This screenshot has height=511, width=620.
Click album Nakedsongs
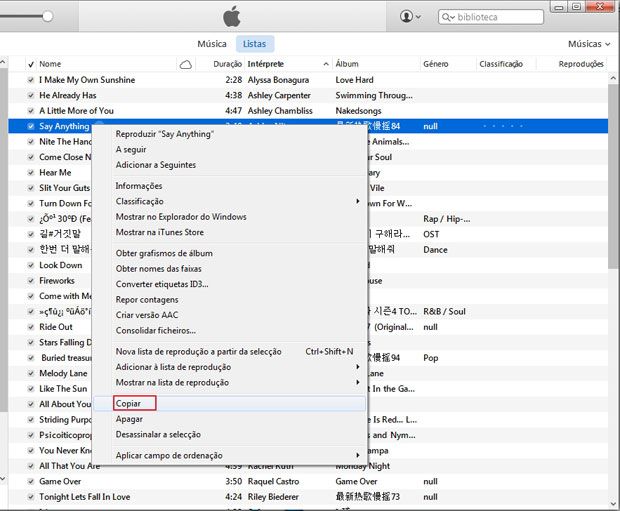pos(359,111)
